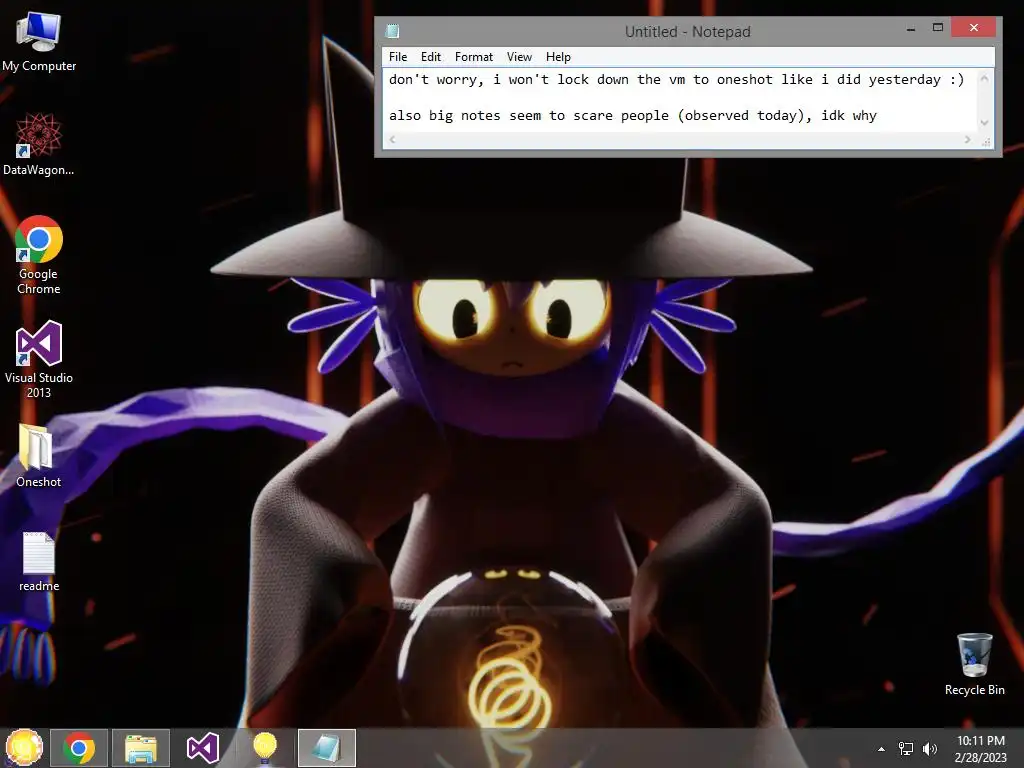The height and width of the screenshot is (768, 1024).
Task: Open Visual Studio from the taskbar
Action: point(202,748)
